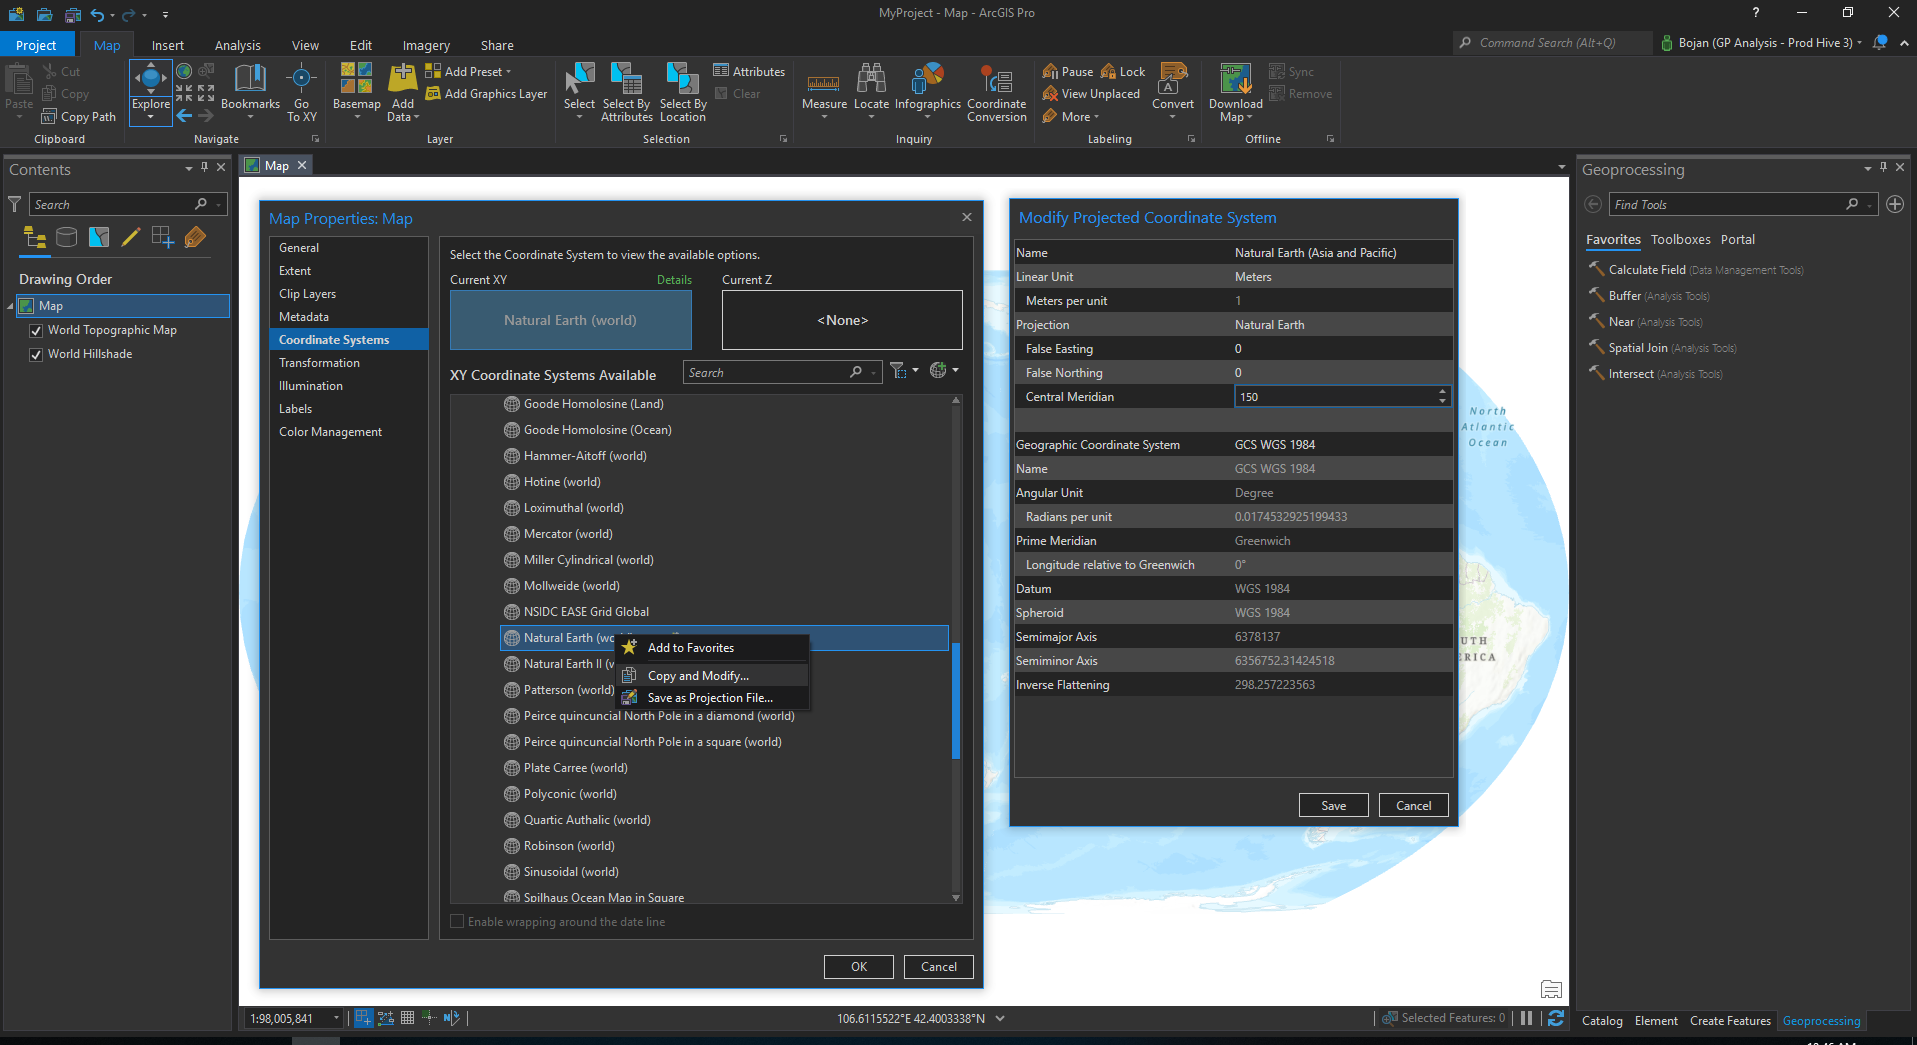Open the Bookmarks gallery

tap(249, 91)
